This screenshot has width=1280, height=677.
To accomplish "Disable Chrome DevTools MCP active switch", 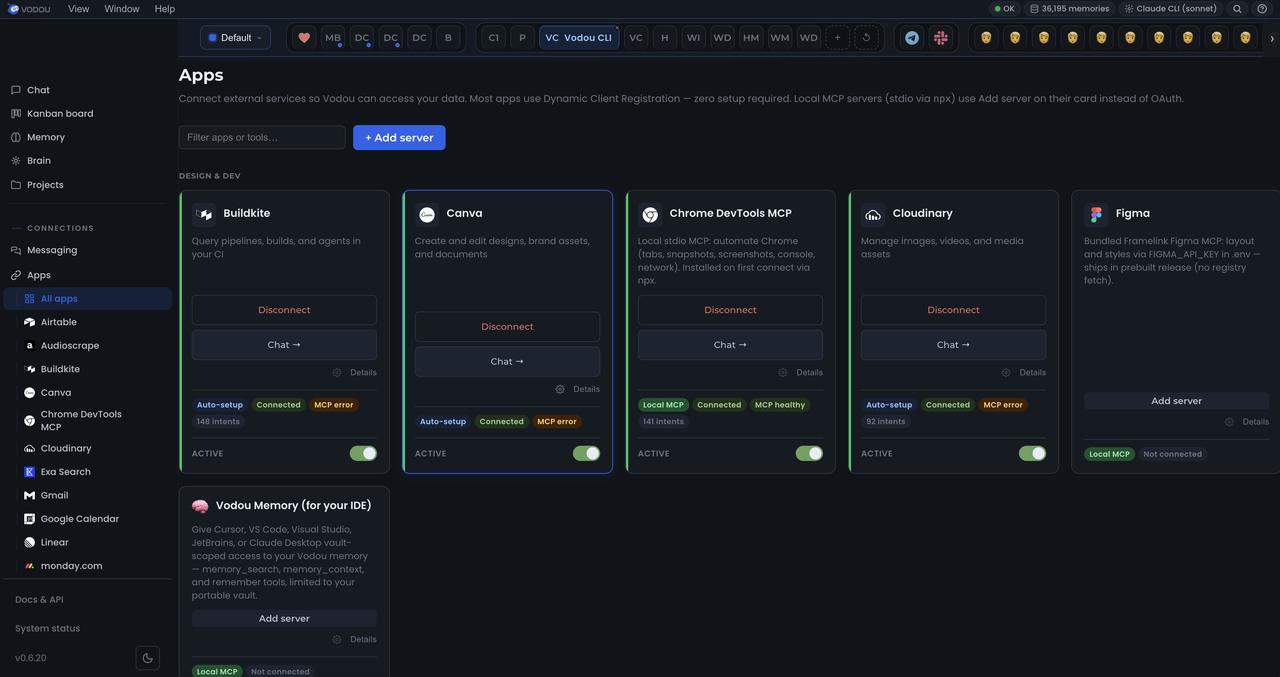I will [x=809, y=454].
